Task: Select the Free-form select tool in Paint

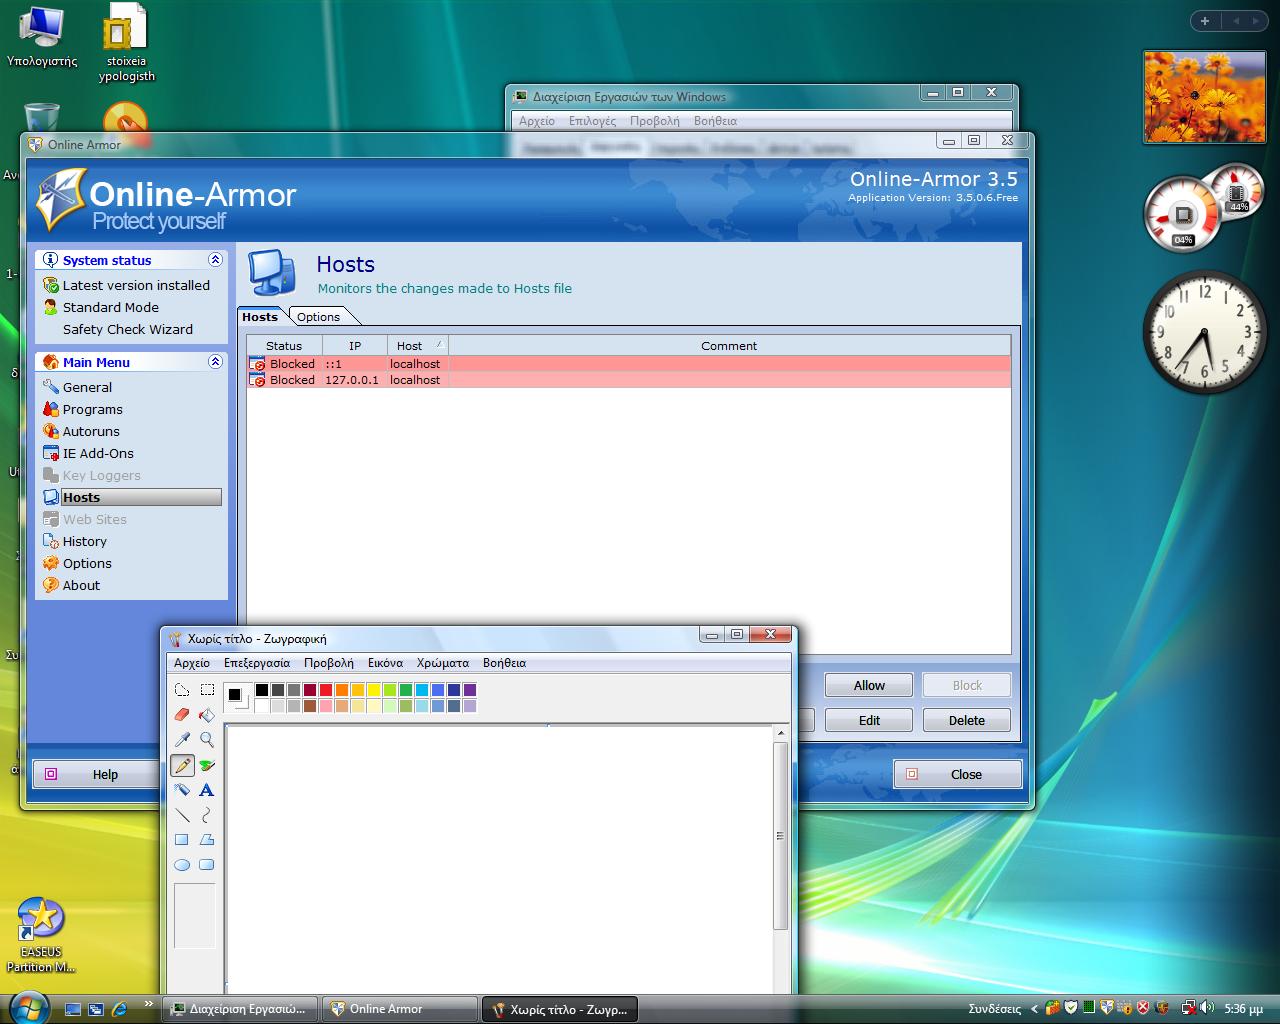Action: pos(182,690)
